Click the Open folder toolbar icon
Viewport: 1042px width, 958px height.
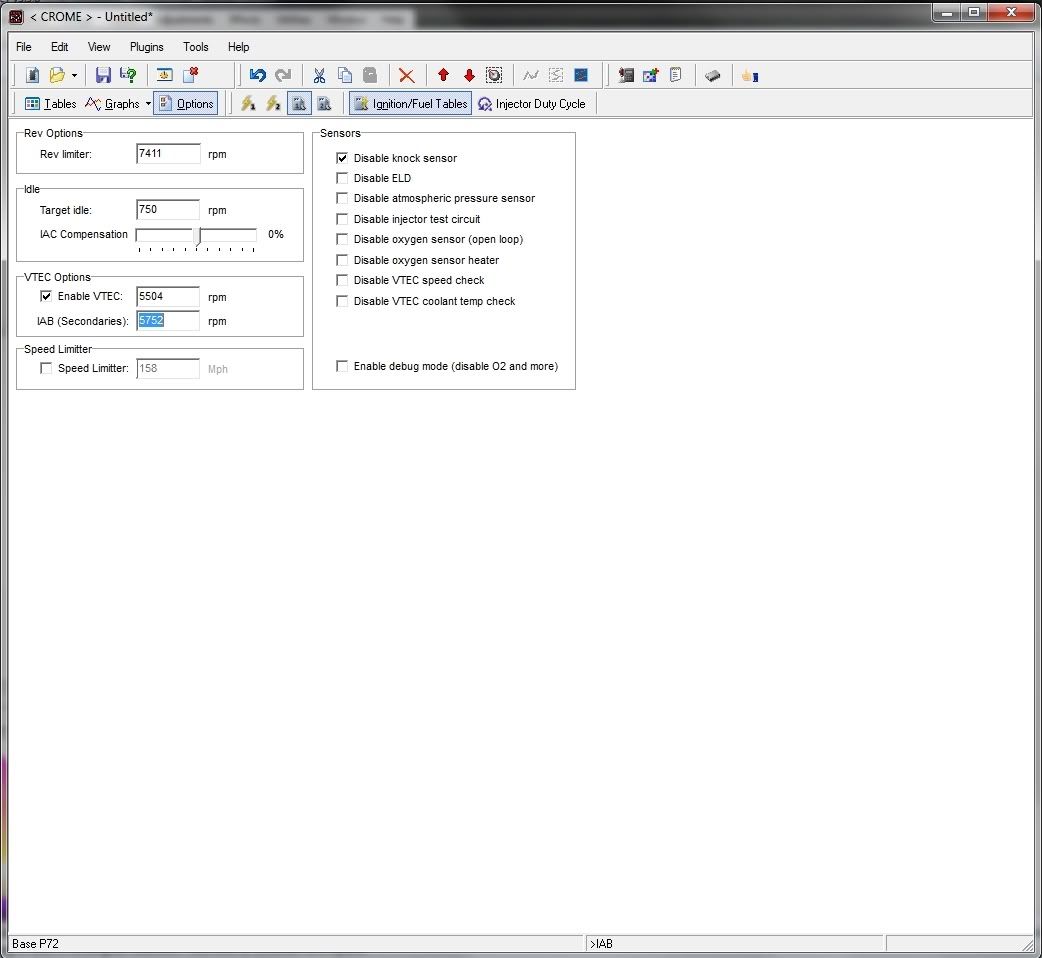click(58, 75)
